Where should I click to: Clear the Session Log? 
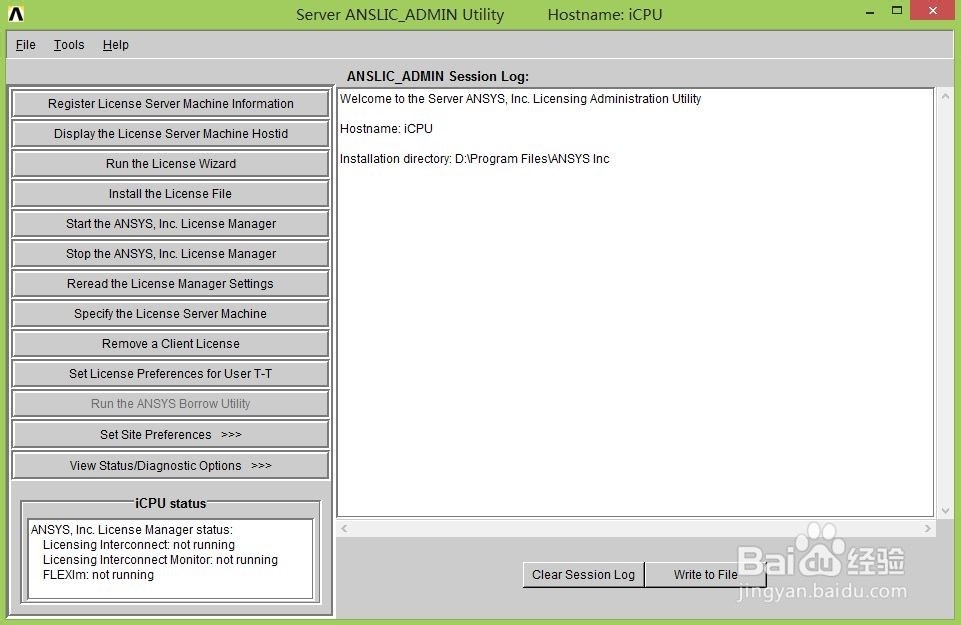[x=583, y=574]
